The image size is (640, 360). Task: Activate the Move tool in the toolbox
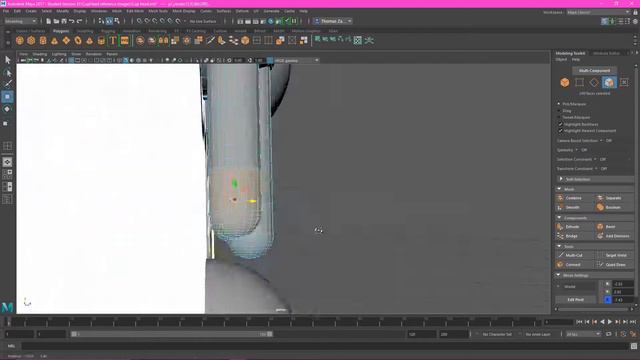click(x=7, y=97)
